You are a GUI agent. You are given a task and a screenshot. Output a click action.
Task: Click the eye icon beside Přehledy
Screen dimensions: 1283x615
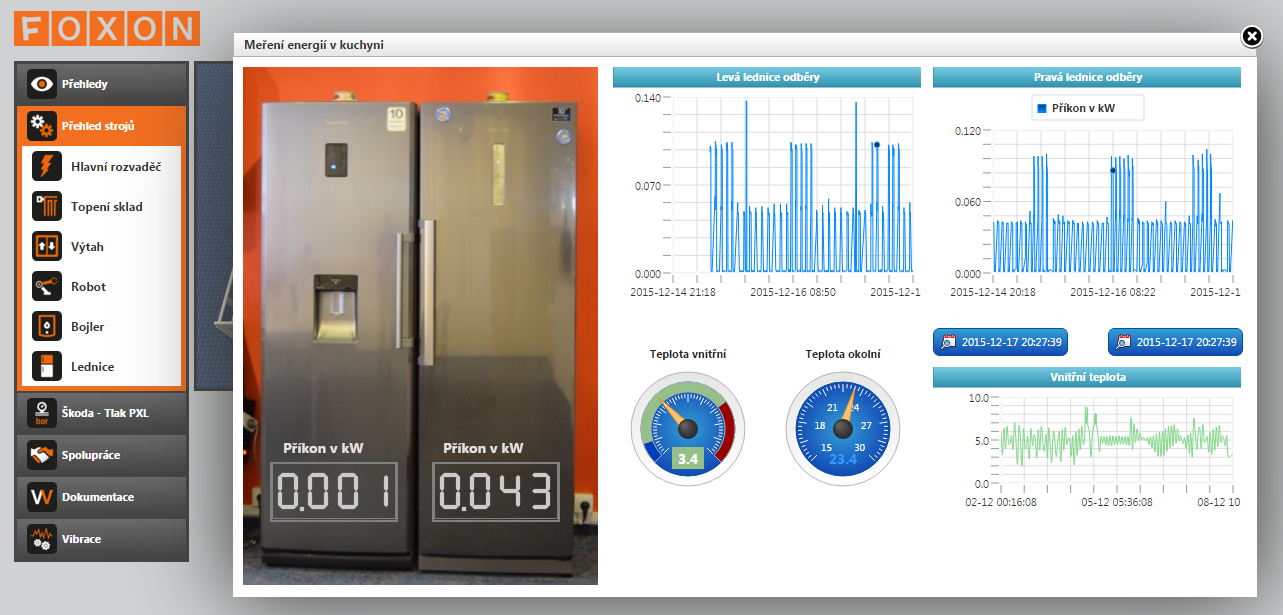click(x=41, y=84)
